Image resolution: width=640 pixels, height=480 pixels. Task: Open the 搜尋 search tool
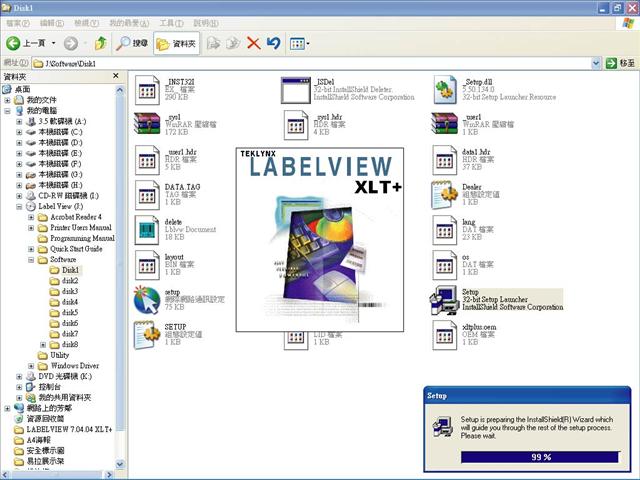[131, 43]
